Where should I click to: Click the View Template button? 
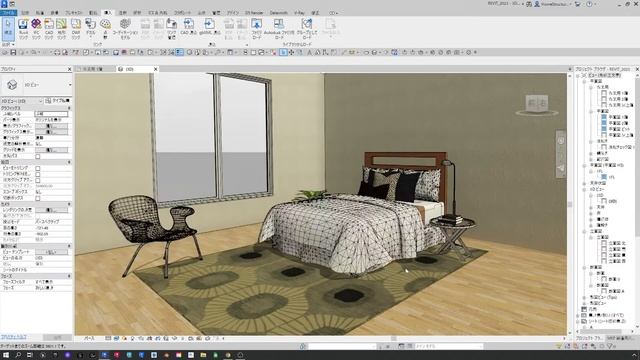[x=51, y=252]
